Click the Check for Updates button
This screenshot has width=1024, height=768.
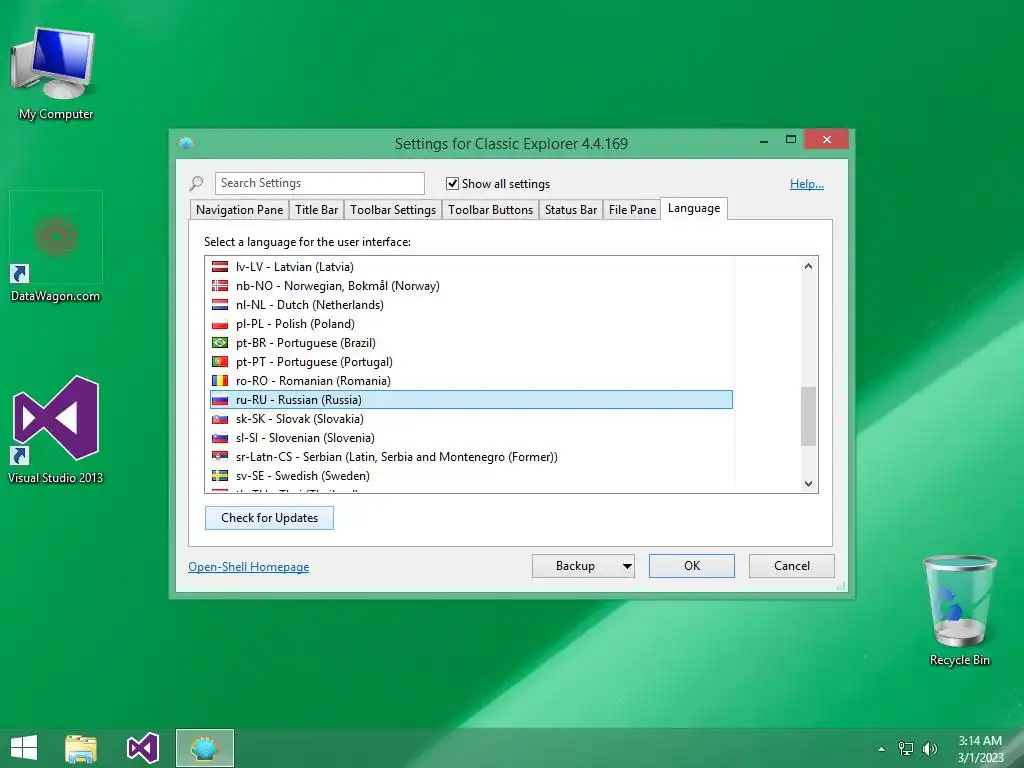[x=269, y=518]
